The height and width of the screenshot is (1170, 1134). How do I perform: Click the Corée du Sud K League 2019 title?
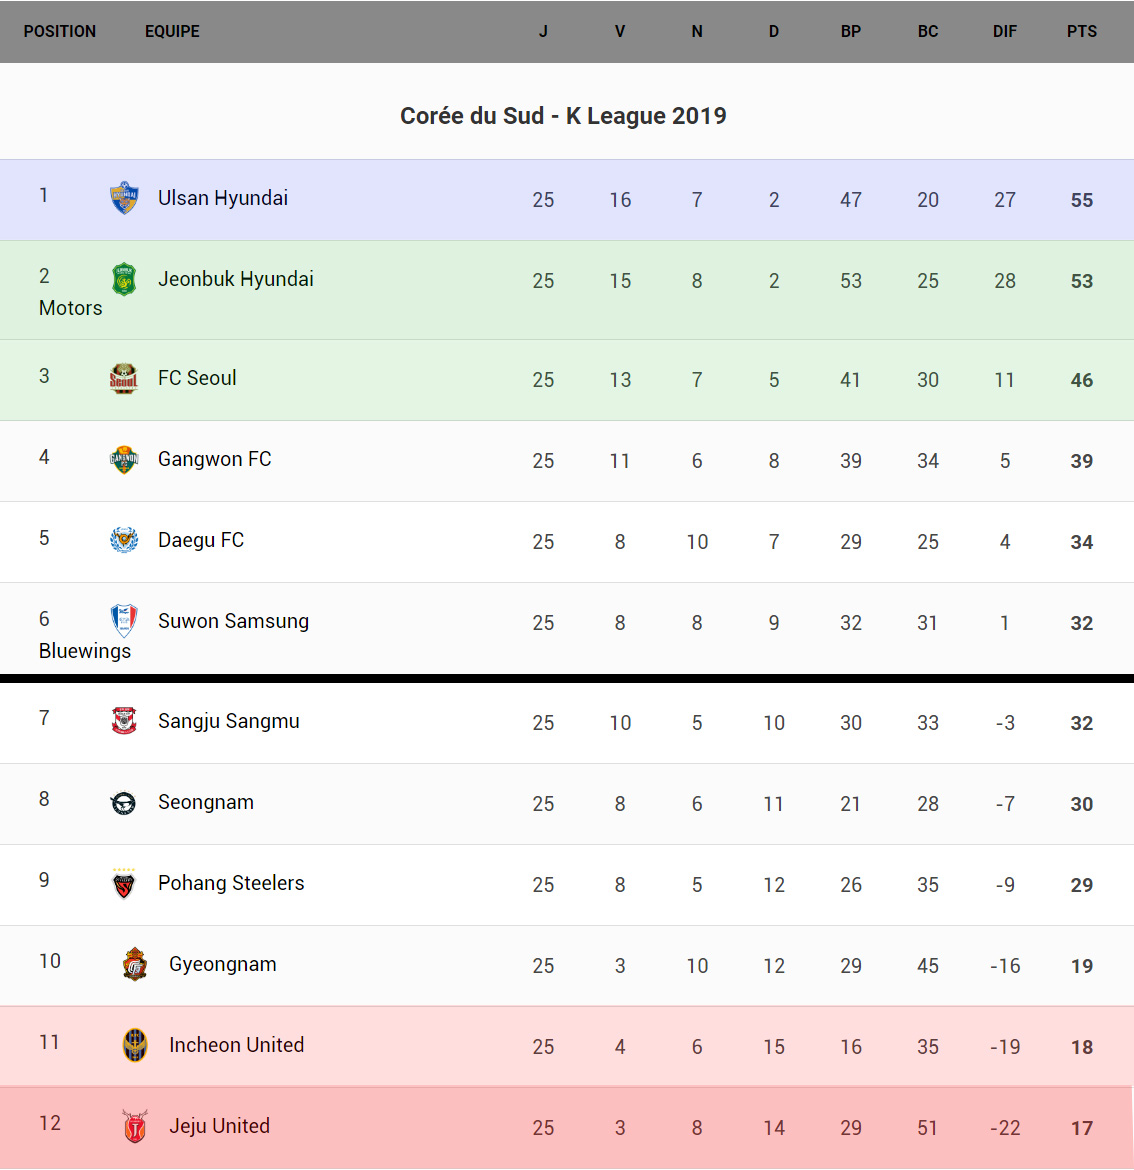[563, 116]
